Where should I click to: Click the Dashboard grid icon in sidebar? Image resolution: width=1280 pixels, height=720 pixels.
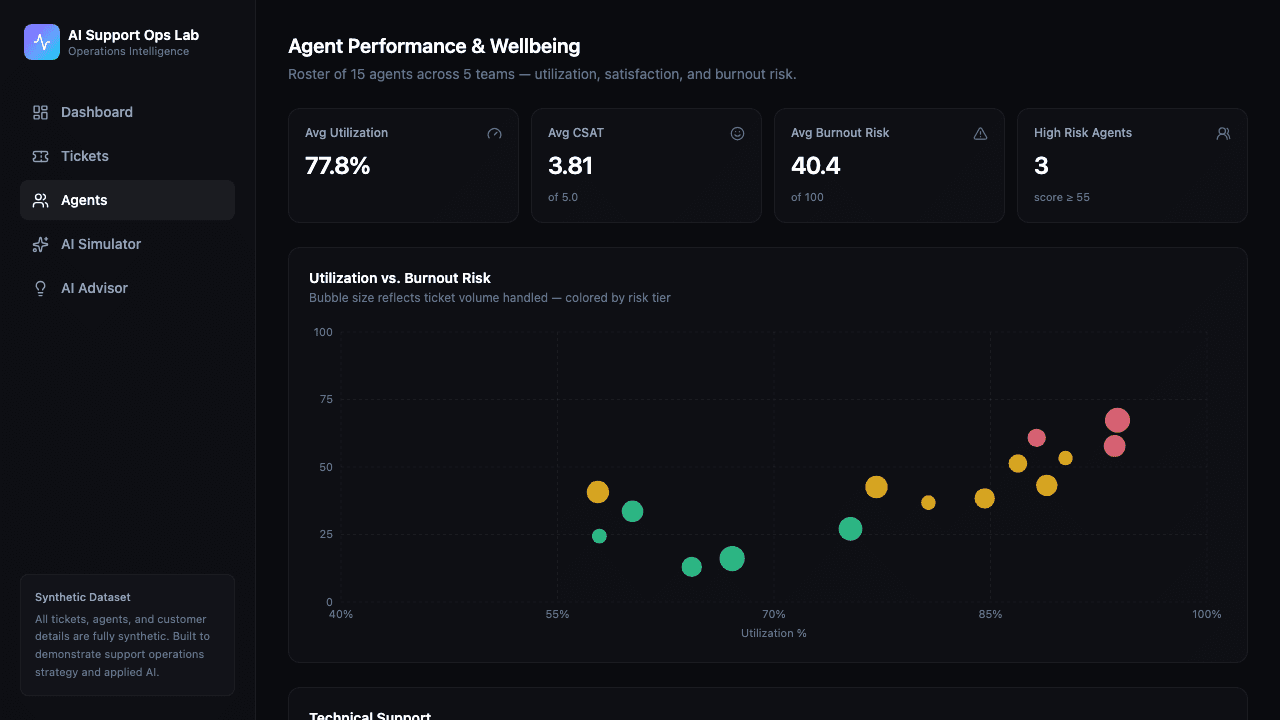[40, 112]
